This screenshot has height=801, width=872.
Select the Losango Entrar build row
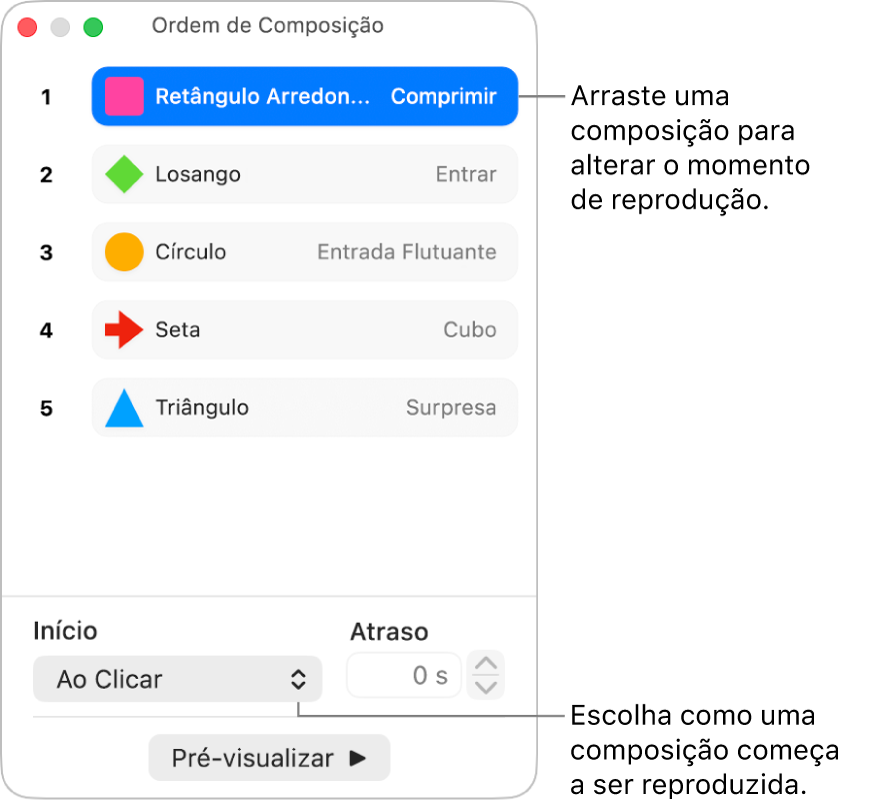click(x=305, y=174)
